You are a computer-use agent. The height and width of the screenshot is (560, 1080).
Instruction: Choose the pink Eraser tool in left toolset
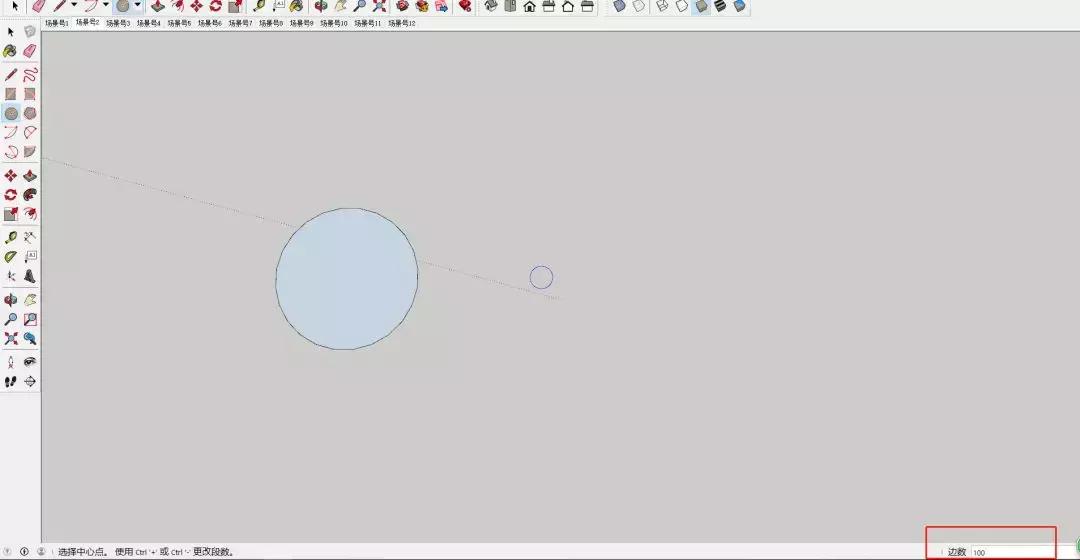click(30, 52)
